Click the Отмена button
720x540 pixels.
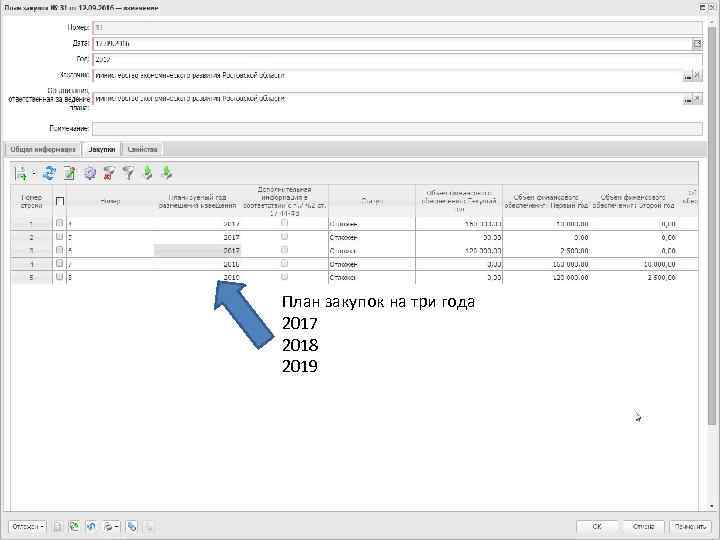643,527
